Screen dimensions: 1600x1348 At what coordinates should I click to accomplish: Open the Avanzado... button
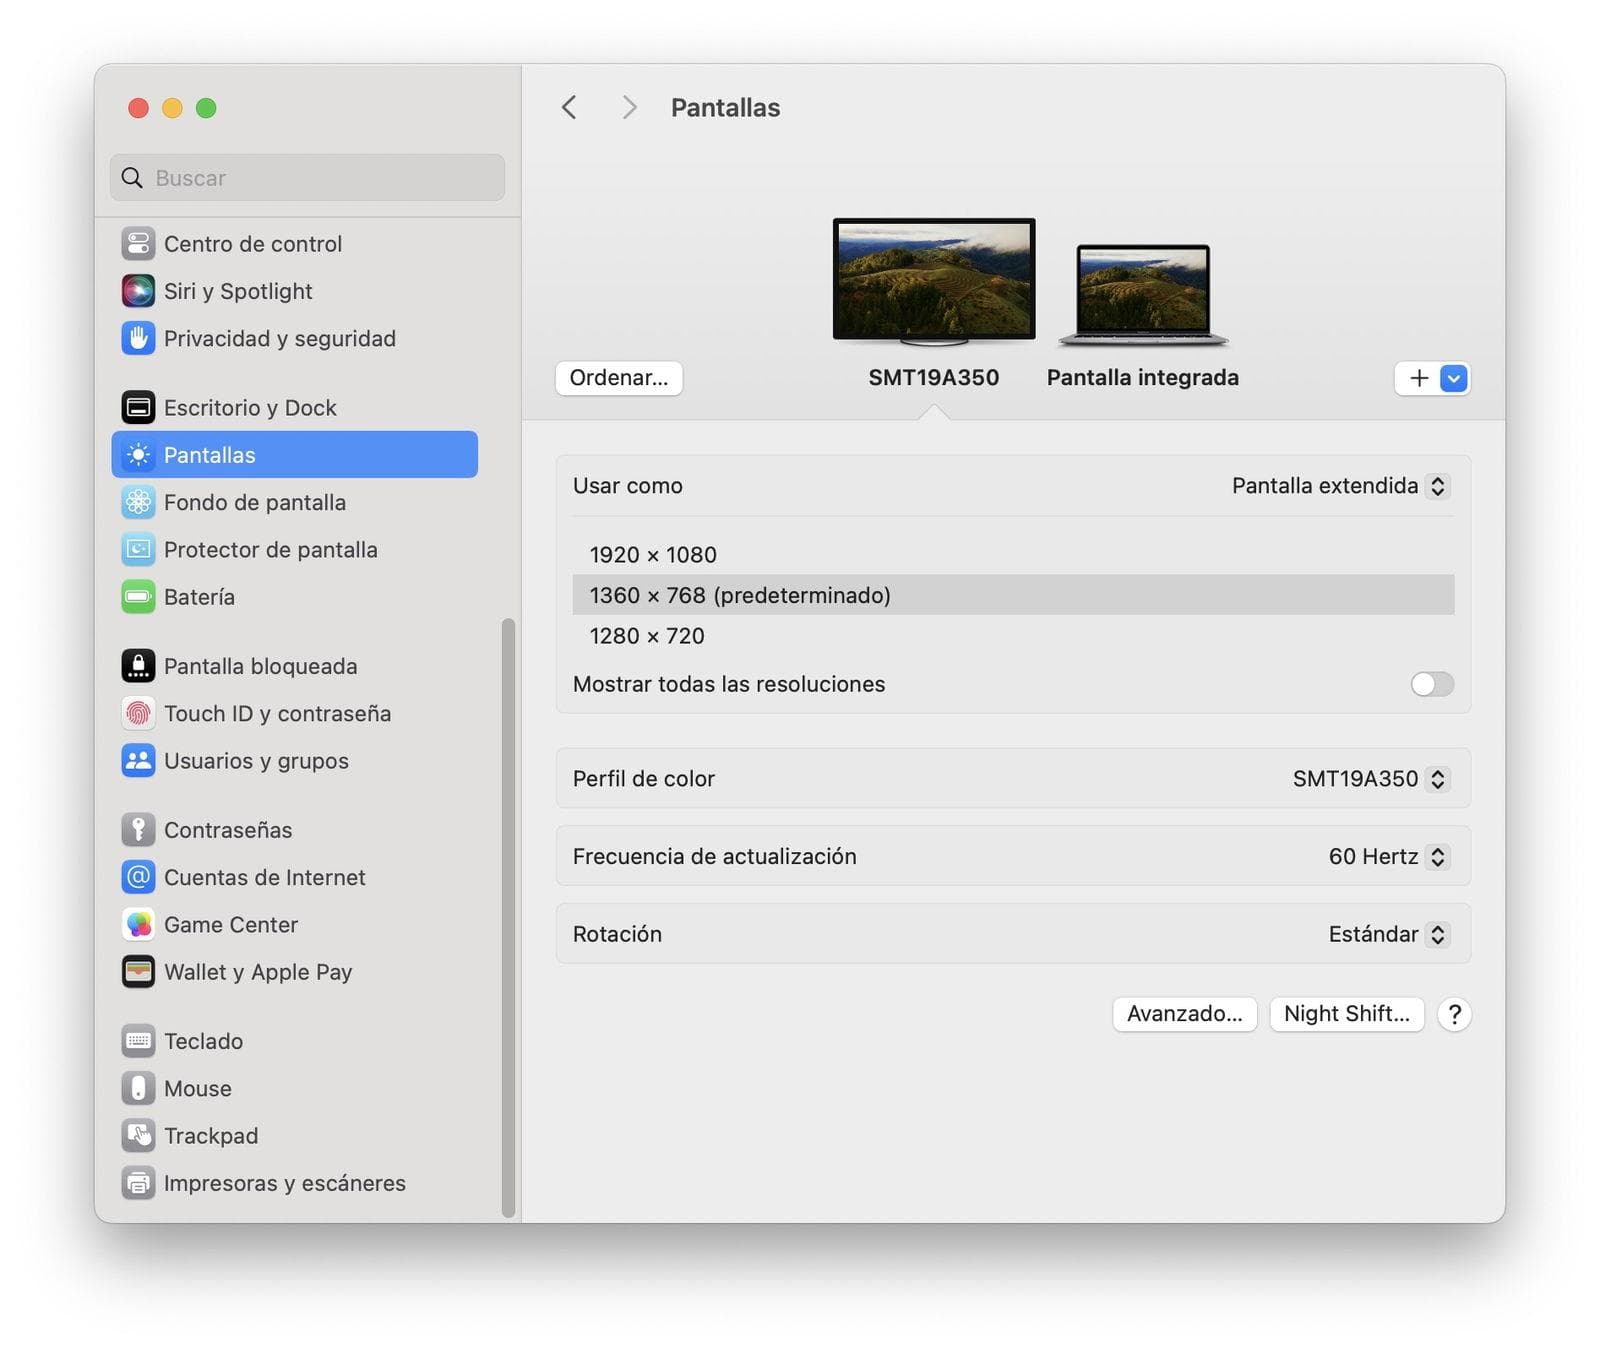[1184, 1014]
